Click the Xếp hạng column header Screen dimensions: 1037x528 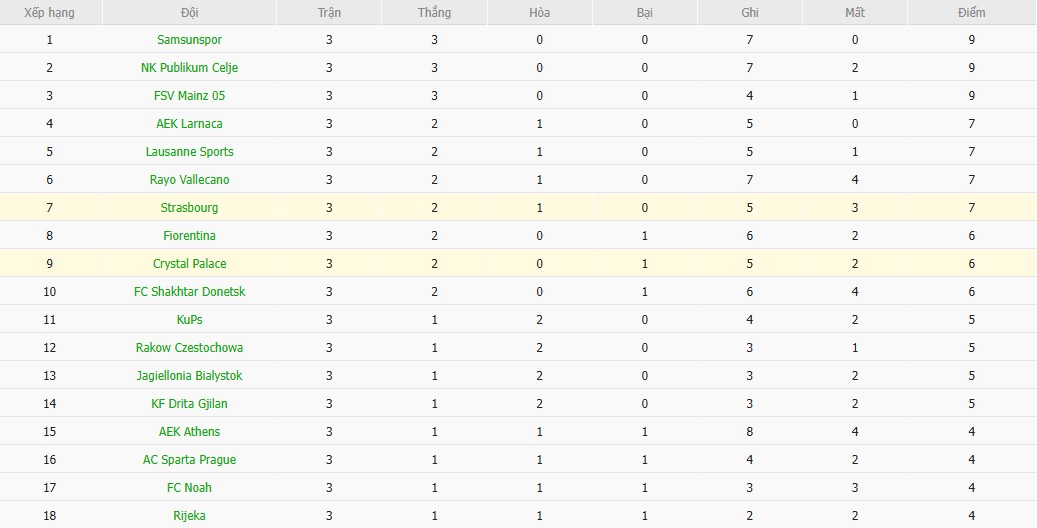click(49, 13)
